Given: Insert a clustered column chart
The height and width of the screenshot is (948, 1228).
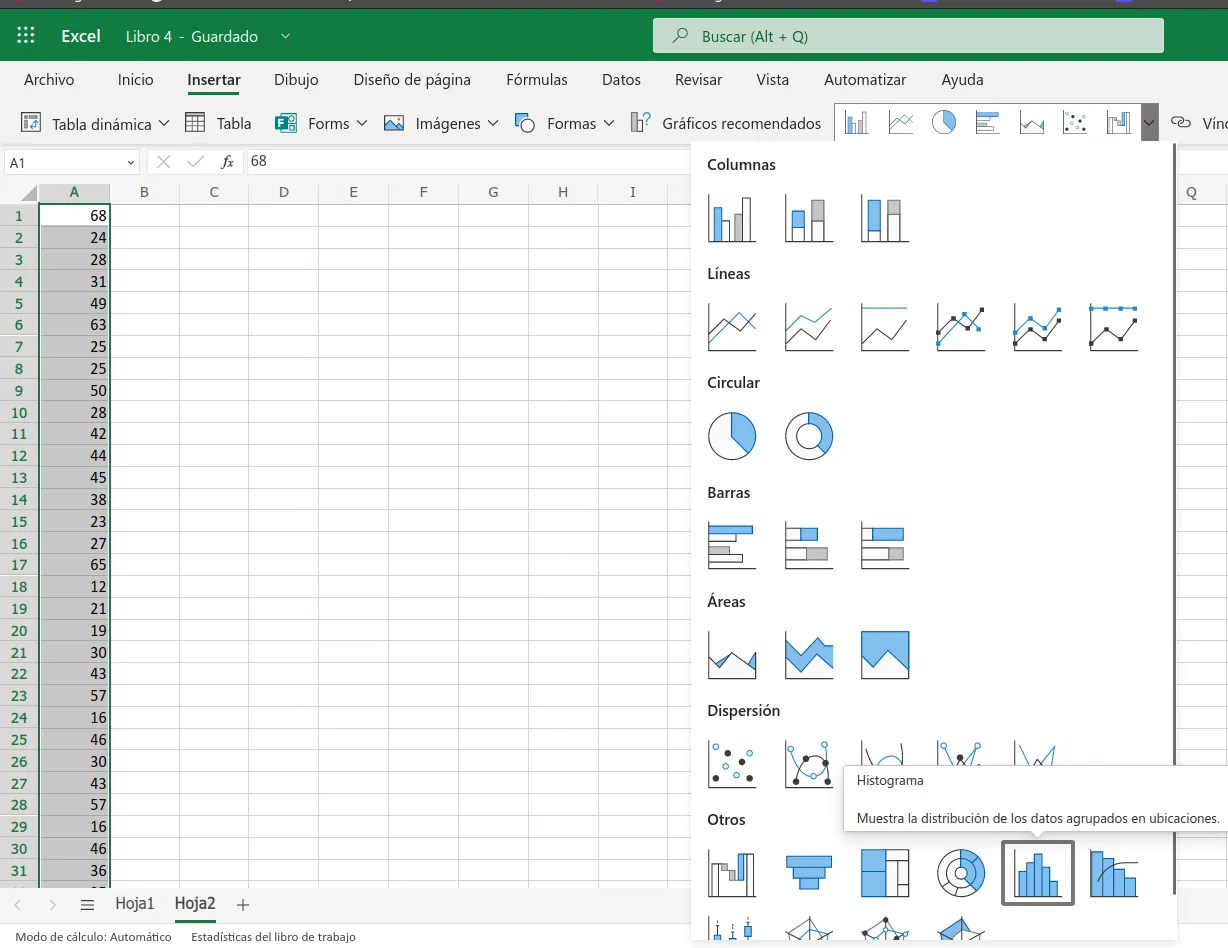Looking at the screenshot, I should [x=732, y=218].
